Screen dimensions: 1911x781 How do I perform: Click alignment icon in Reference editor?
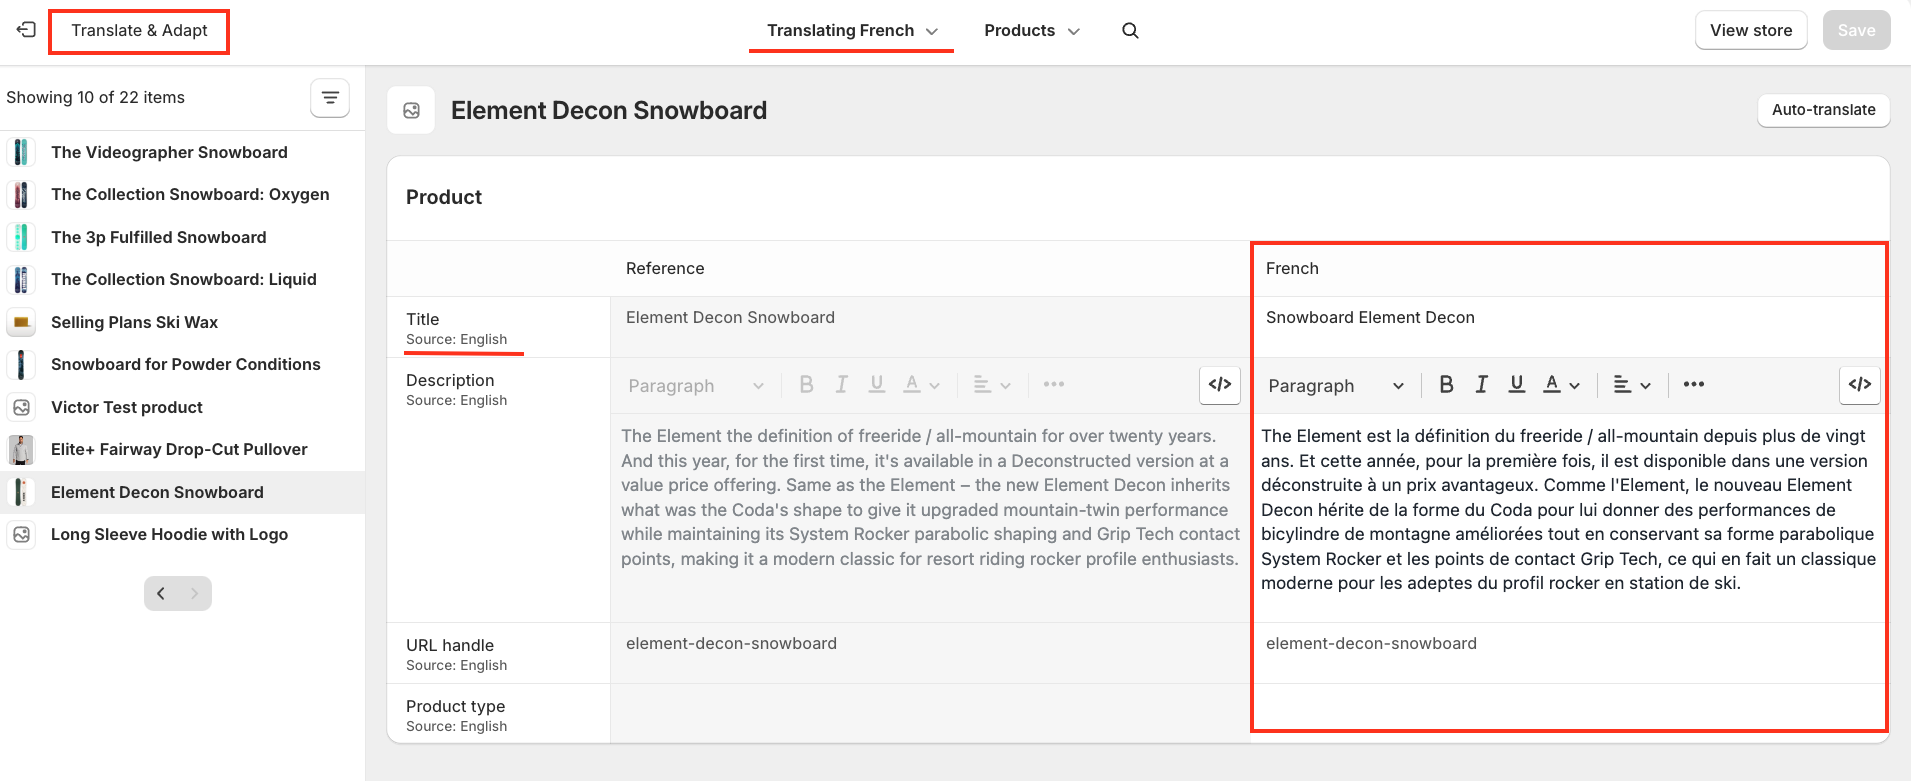click(x=992, y=385)
